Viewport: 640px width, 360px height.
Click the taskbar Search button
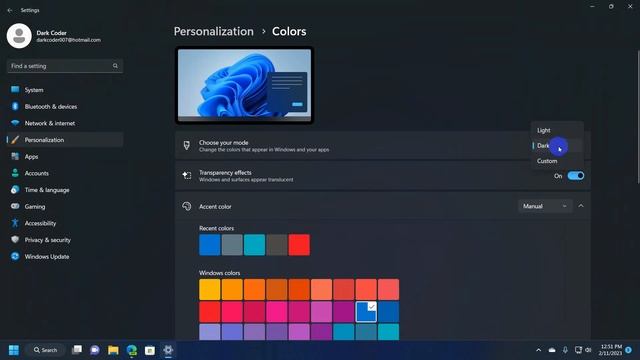[45, 350]
